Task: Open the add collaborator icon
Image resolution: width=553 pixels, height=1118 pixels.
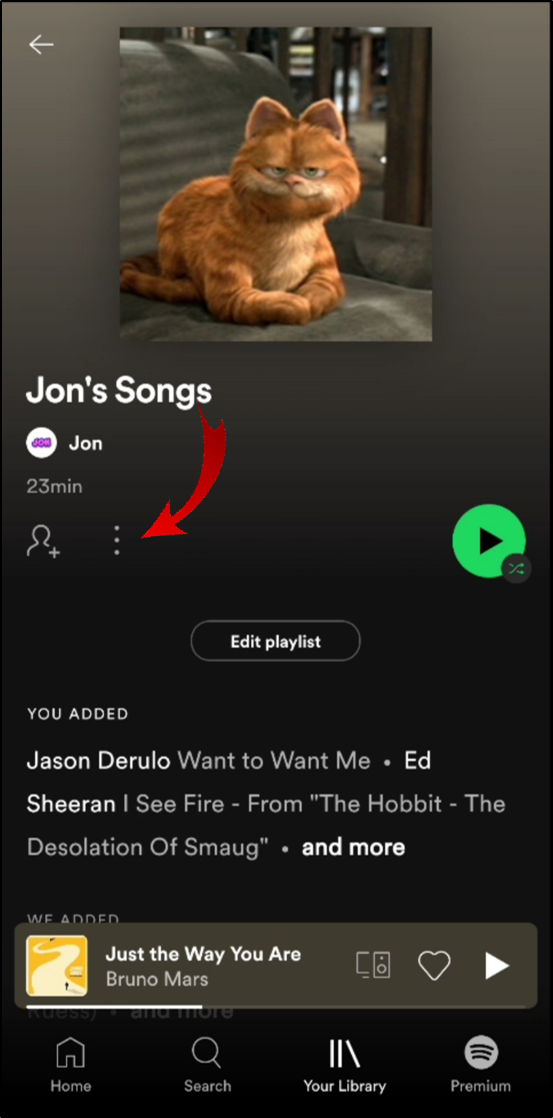Action: coord(43,541)
